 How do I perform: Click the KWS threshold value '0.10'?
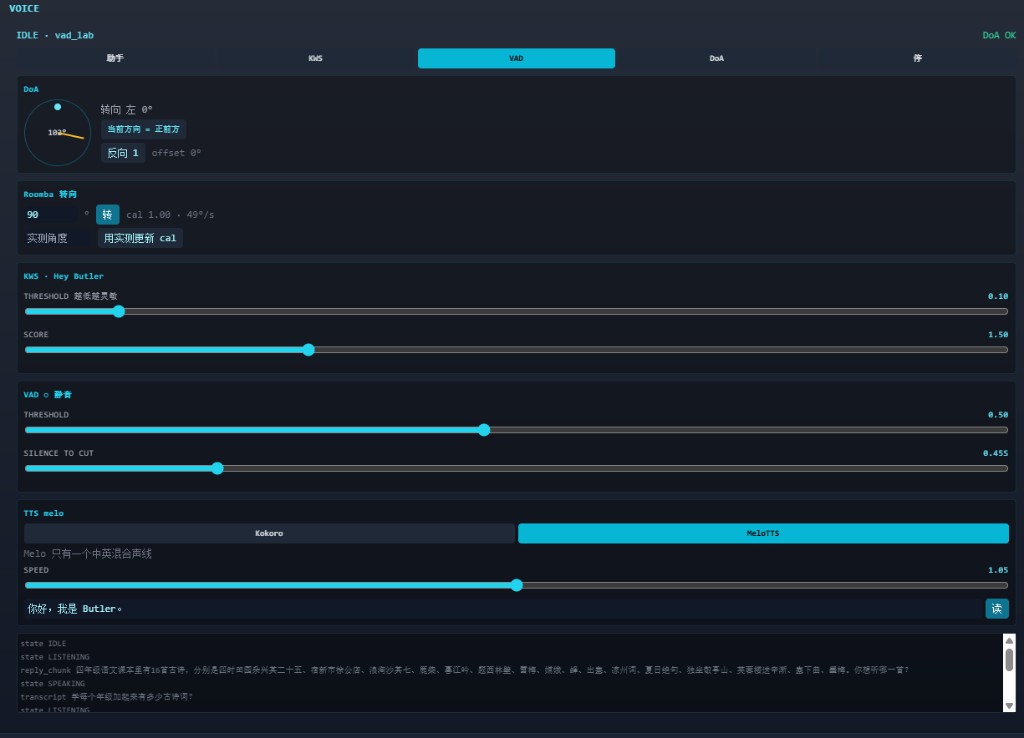click(x=997, y=297)
